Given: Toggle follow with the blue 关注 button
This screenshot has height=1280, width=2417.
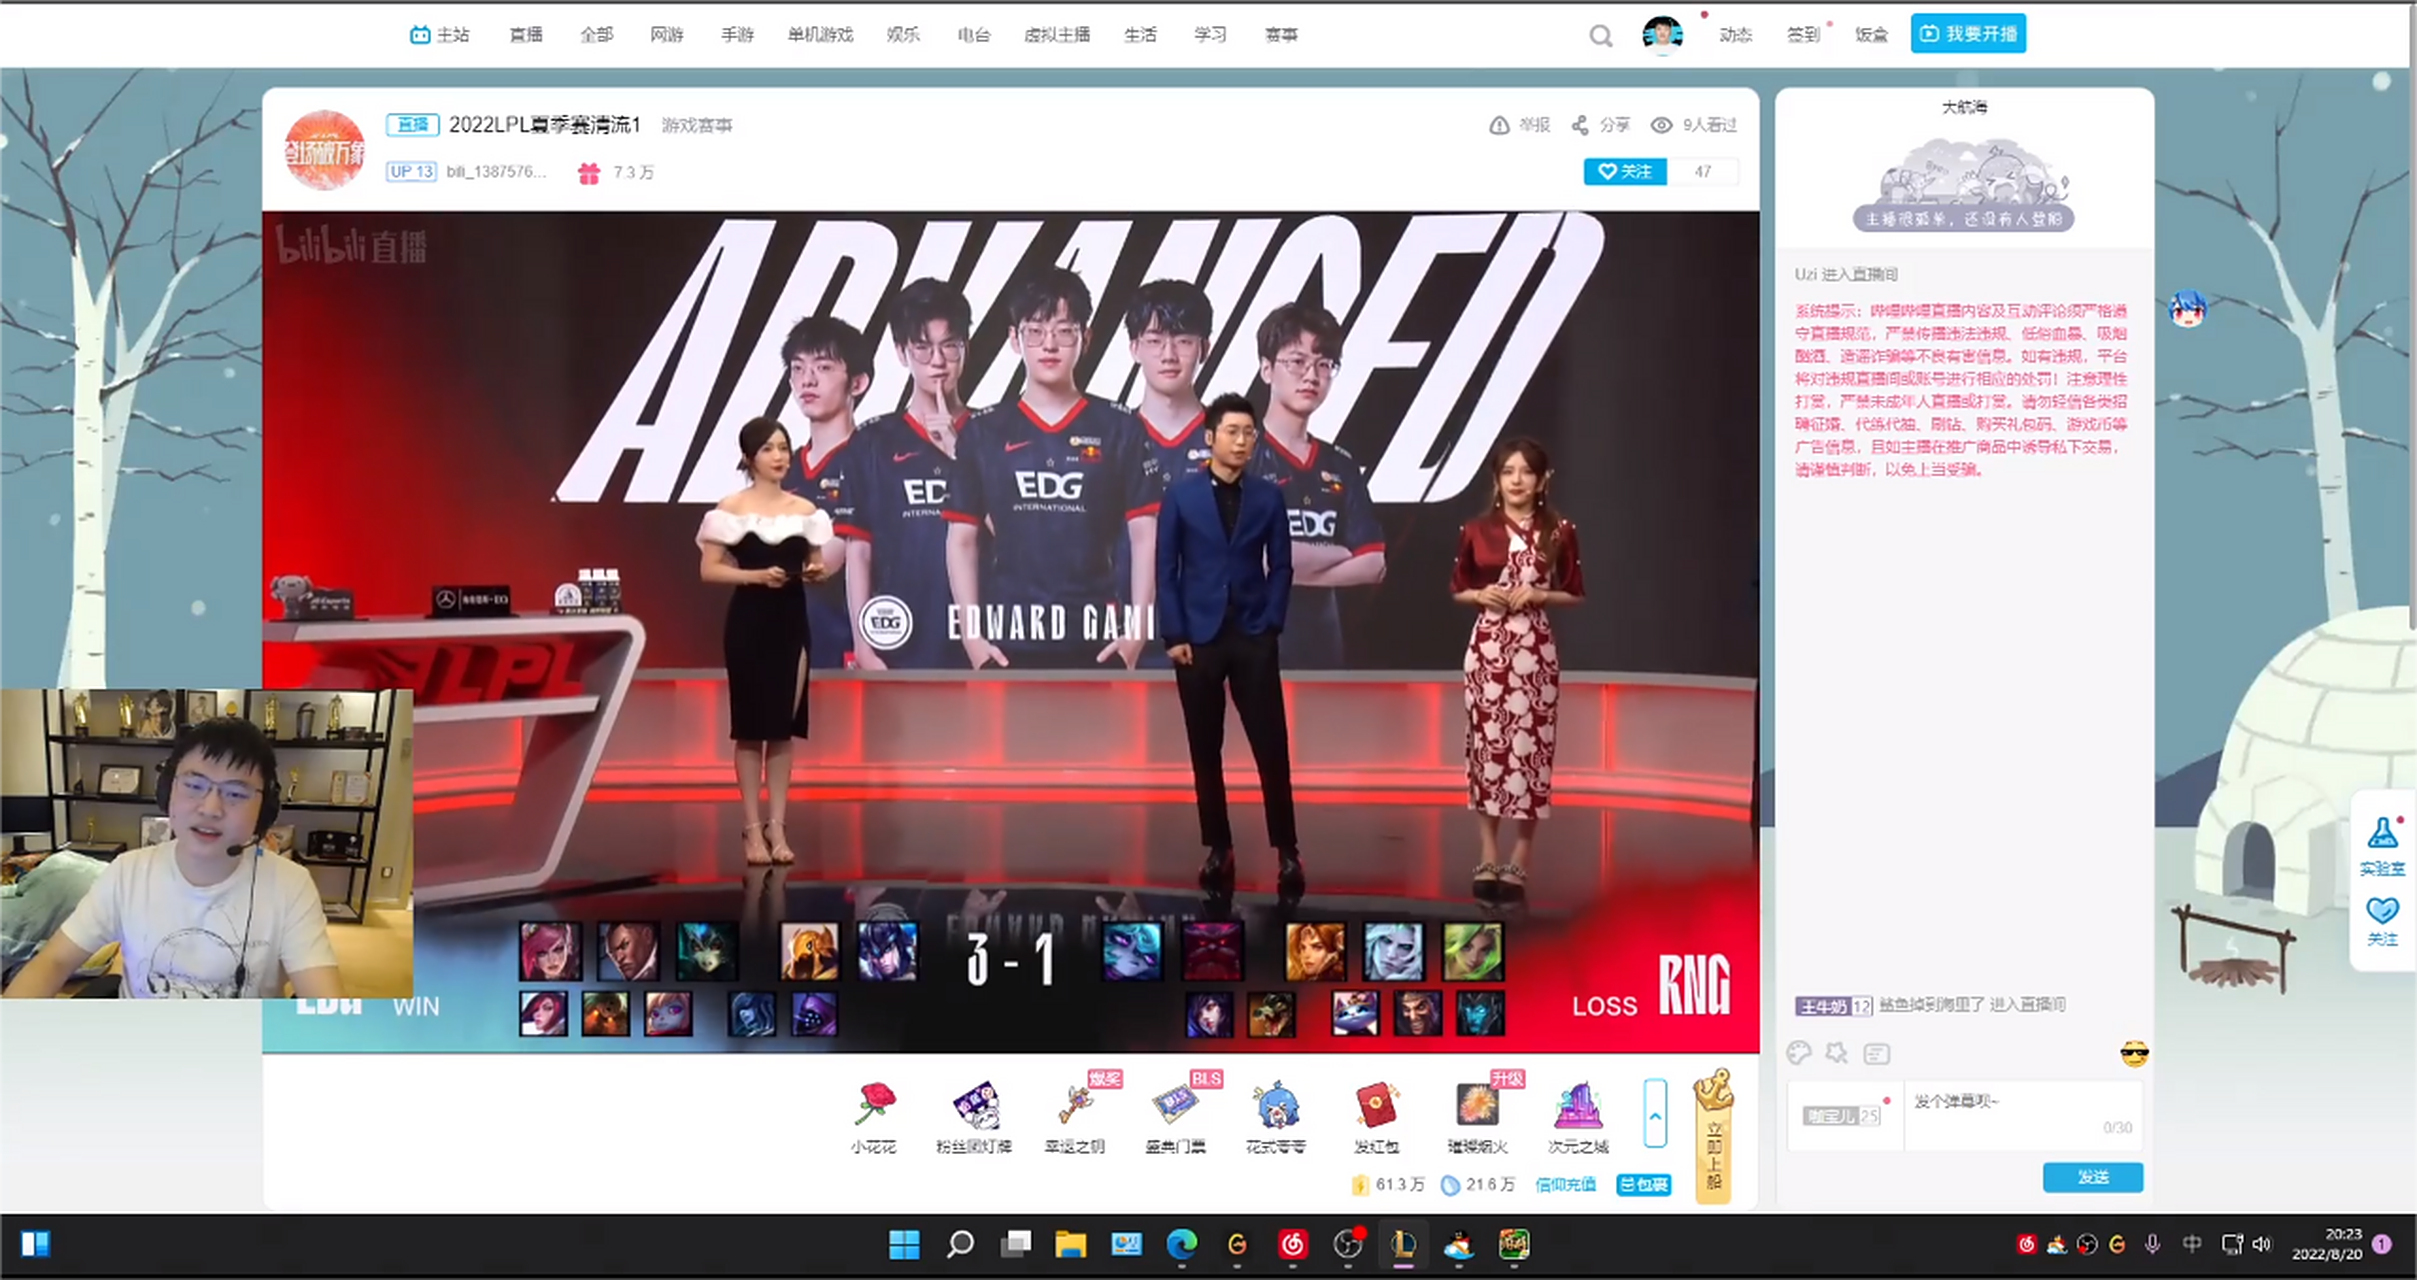Looking at the screenshot, I should (1625, 172).
